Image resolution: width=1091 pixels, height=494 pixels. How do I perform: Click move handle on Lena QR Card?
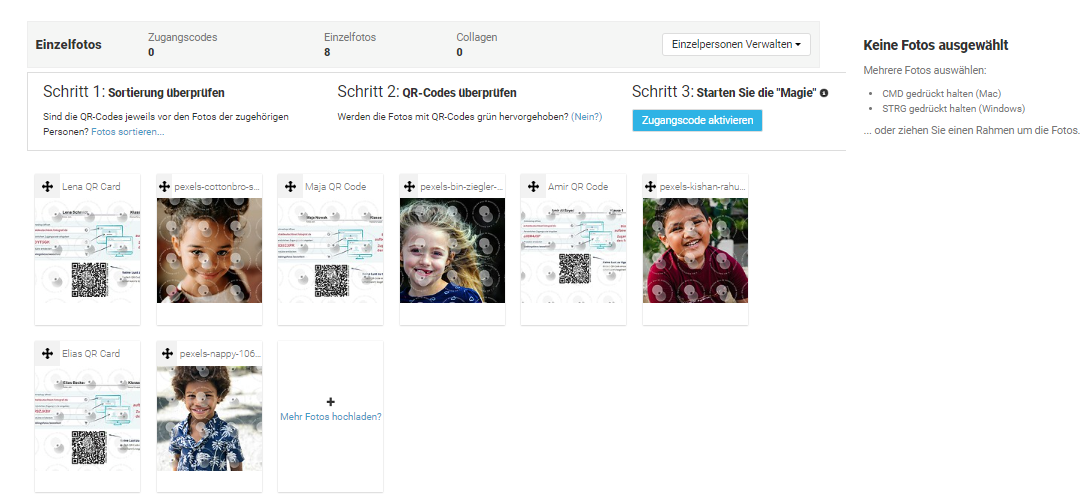(47, 186)
